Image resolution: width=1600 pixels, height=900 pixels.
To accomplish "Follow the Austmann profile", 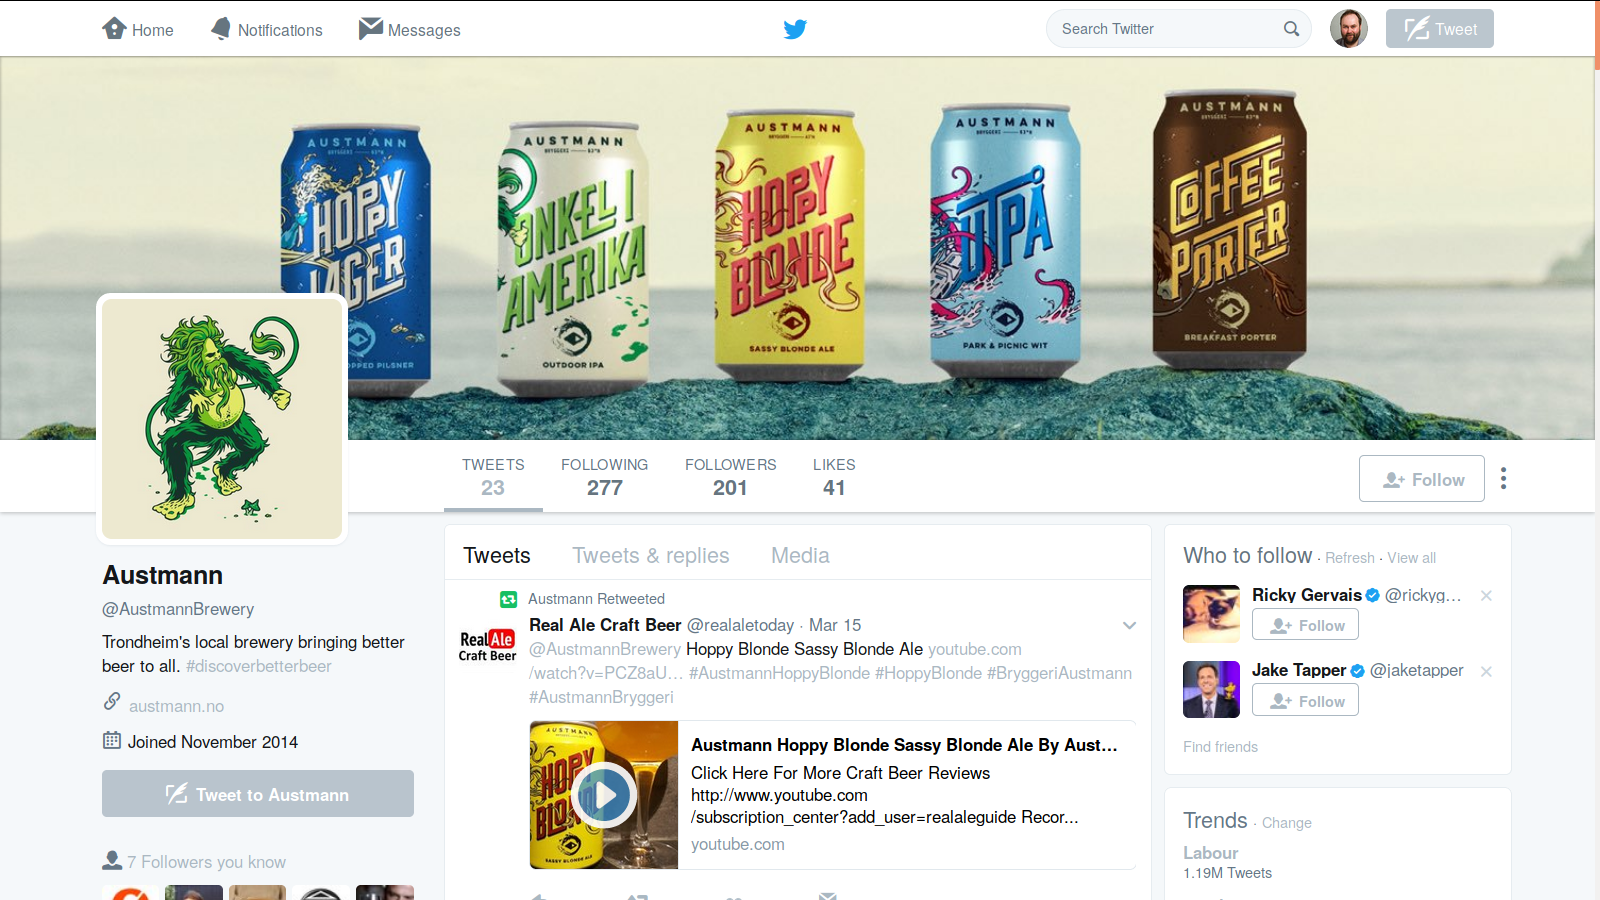I will pos(1421,479).
